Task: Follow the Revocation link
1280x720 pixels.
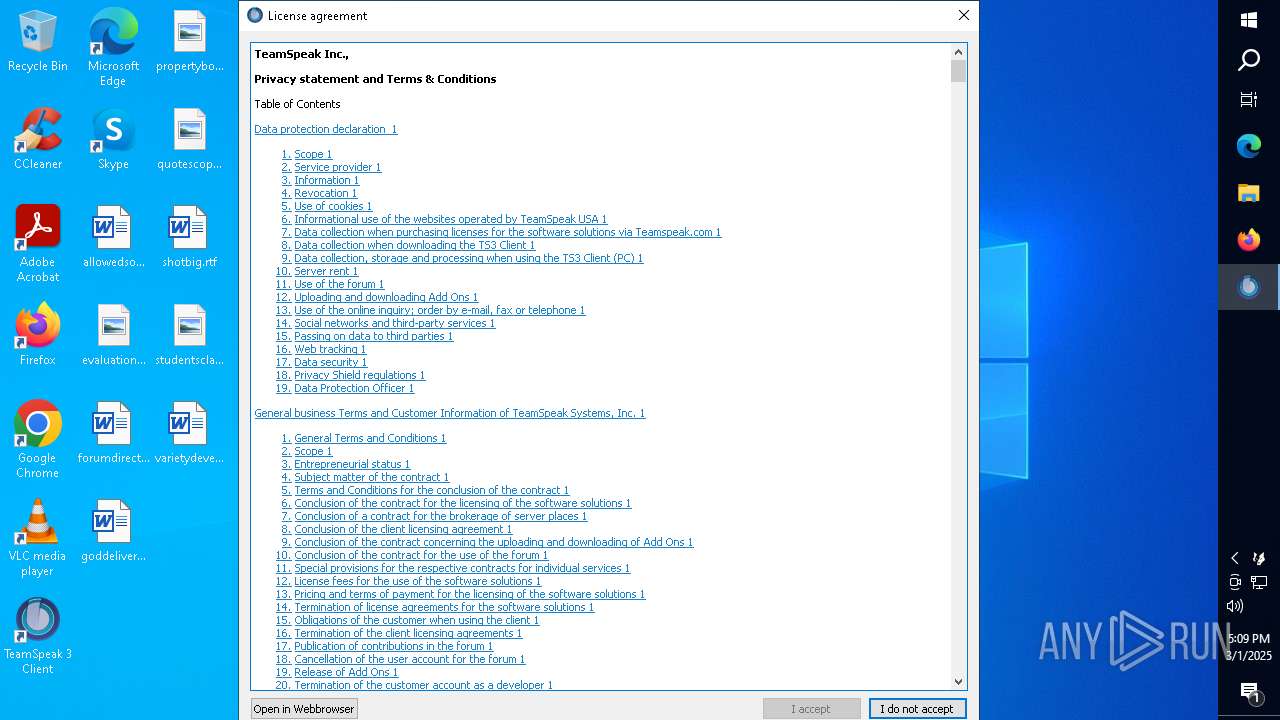Action: 325,193
